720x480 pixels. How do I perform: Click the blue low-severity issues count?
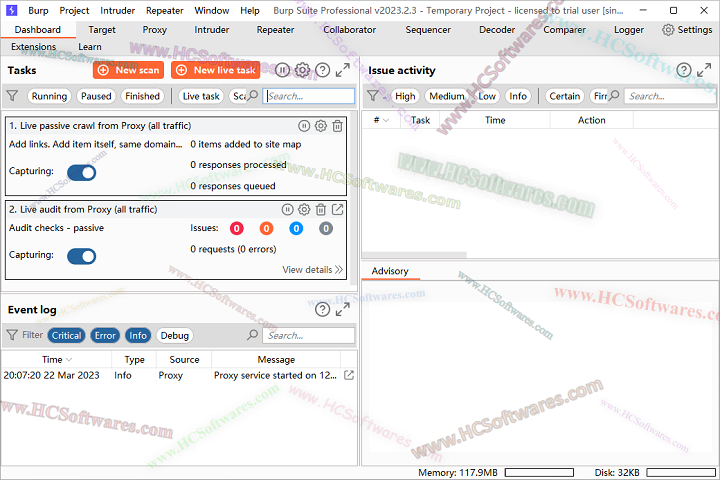296,228
